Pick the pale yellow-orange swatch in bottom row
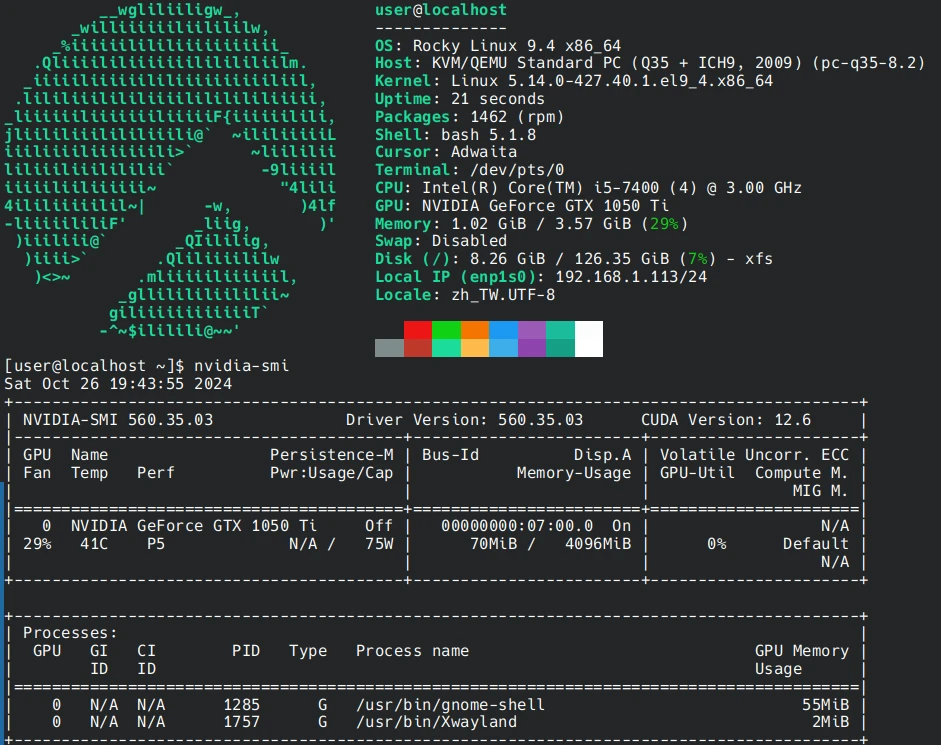 click(x=475, y=348)
